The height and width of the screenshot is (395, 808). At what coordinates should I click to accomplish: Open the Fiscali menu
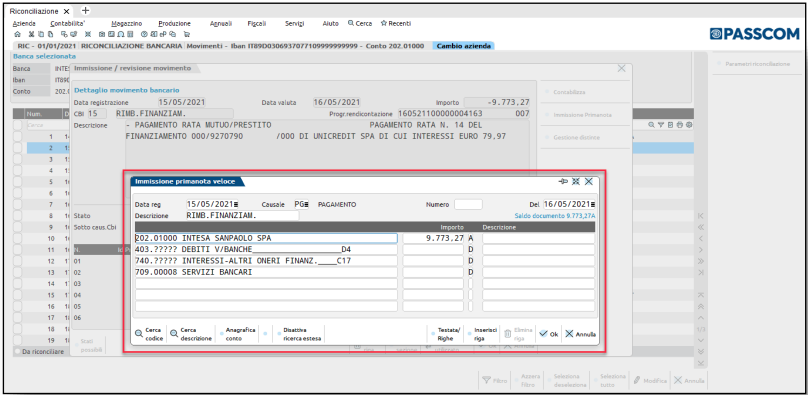(x=257, y=23)
